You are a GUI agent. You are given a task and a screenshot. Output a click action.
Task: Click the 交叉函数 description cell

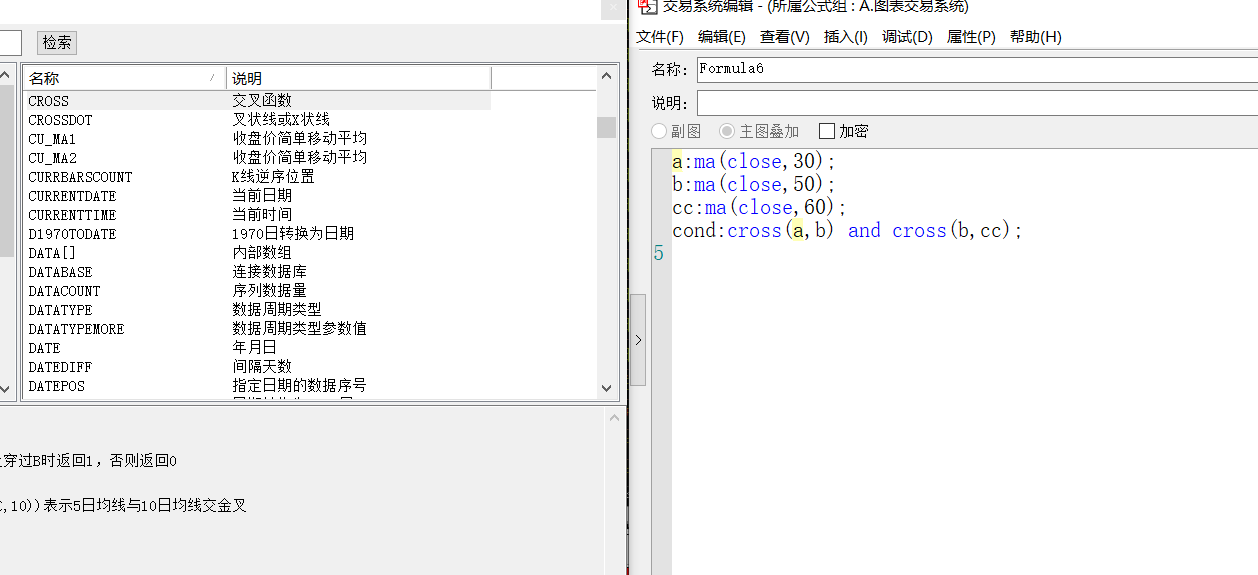(262, 101)
